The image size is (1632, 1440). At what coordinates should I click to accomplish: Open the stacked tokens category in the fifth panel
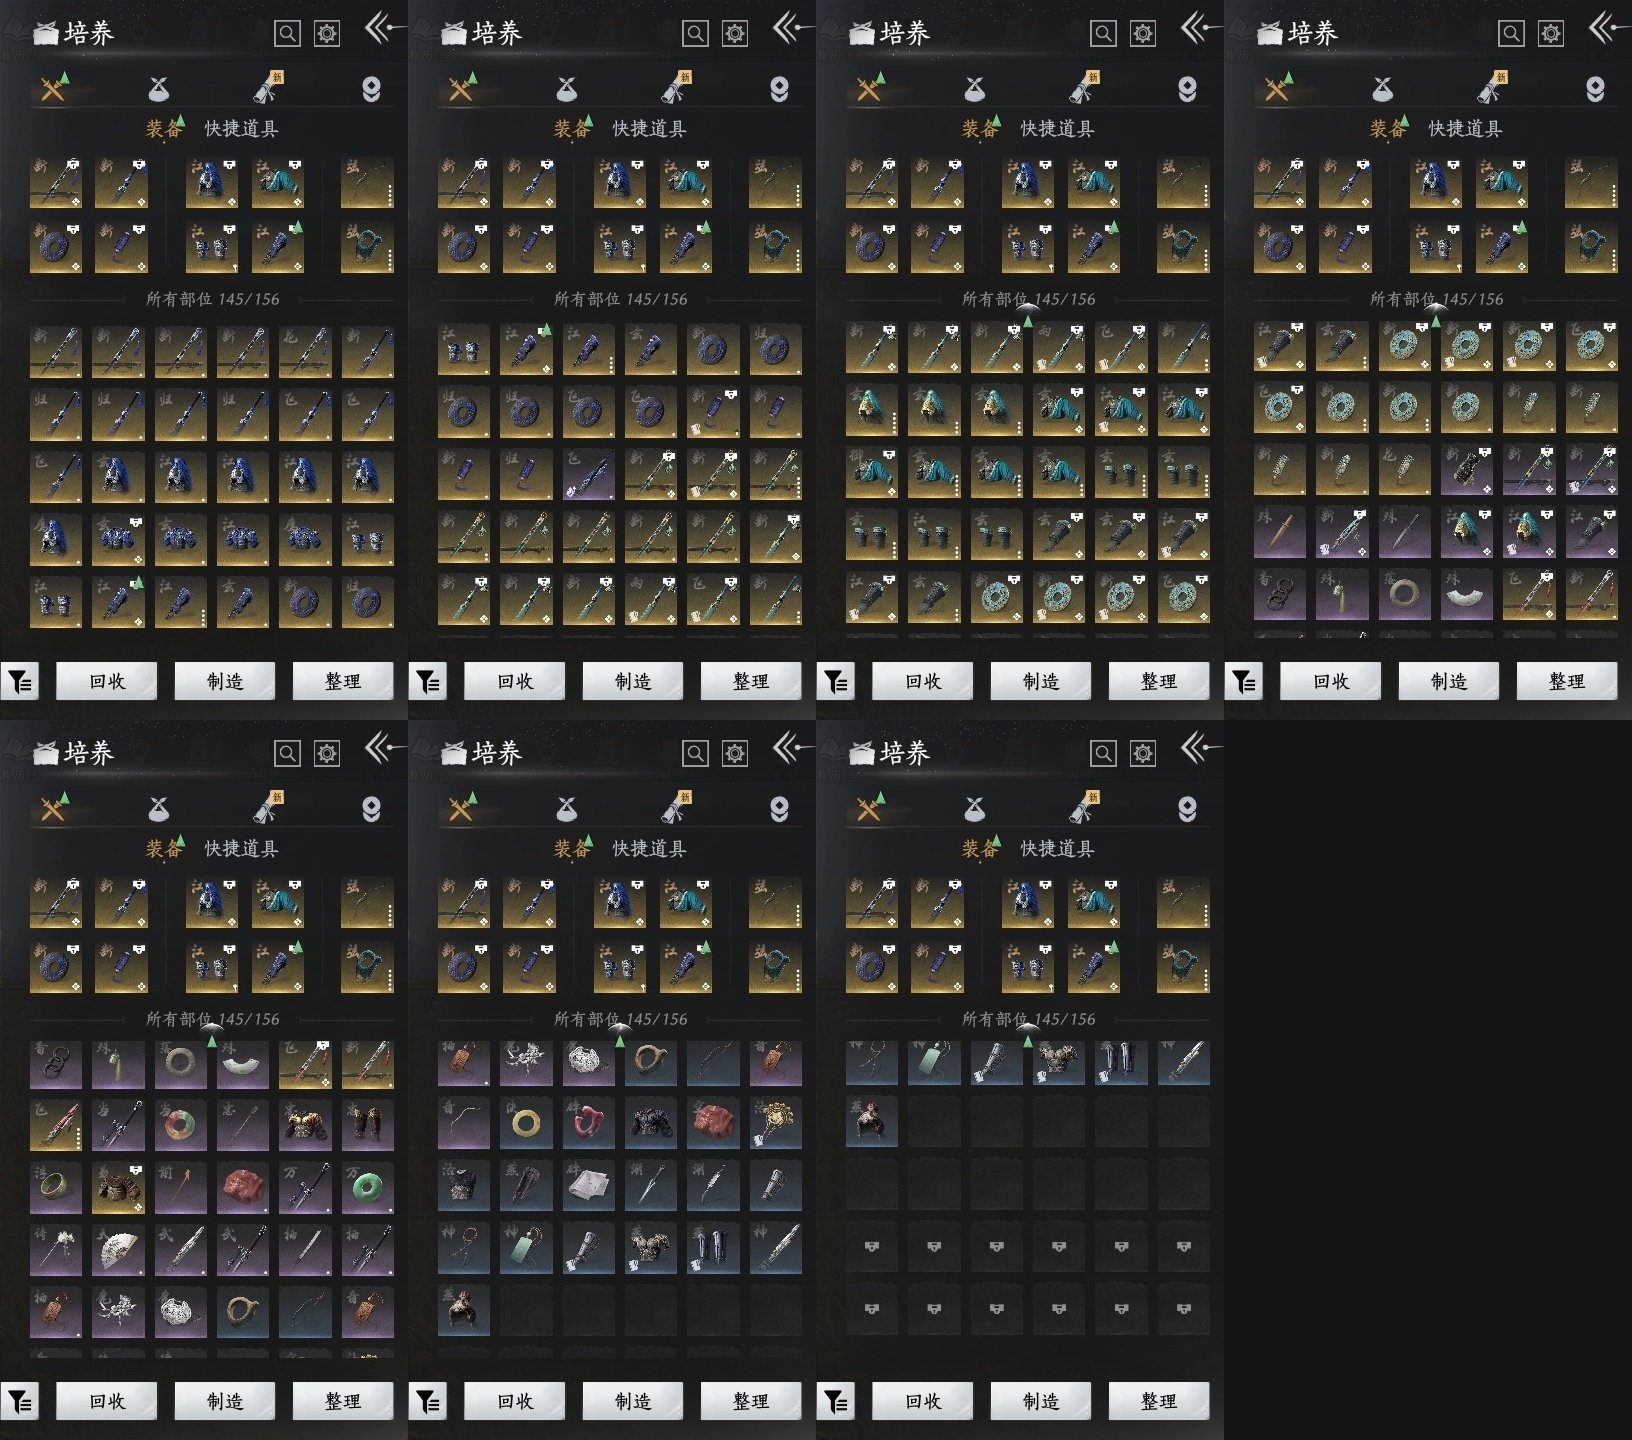tap(371, 809)
